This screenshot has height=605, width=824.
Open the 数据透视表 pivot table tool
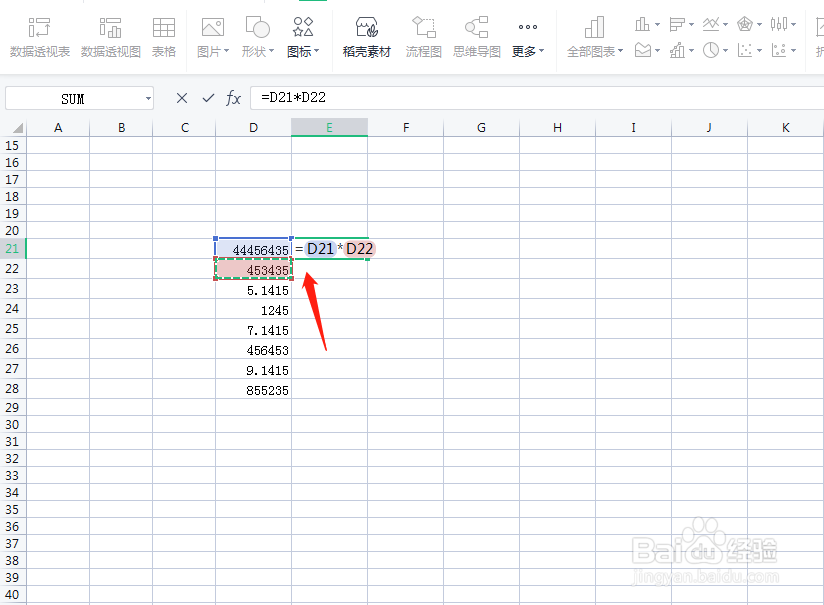(x=40, y=37)
